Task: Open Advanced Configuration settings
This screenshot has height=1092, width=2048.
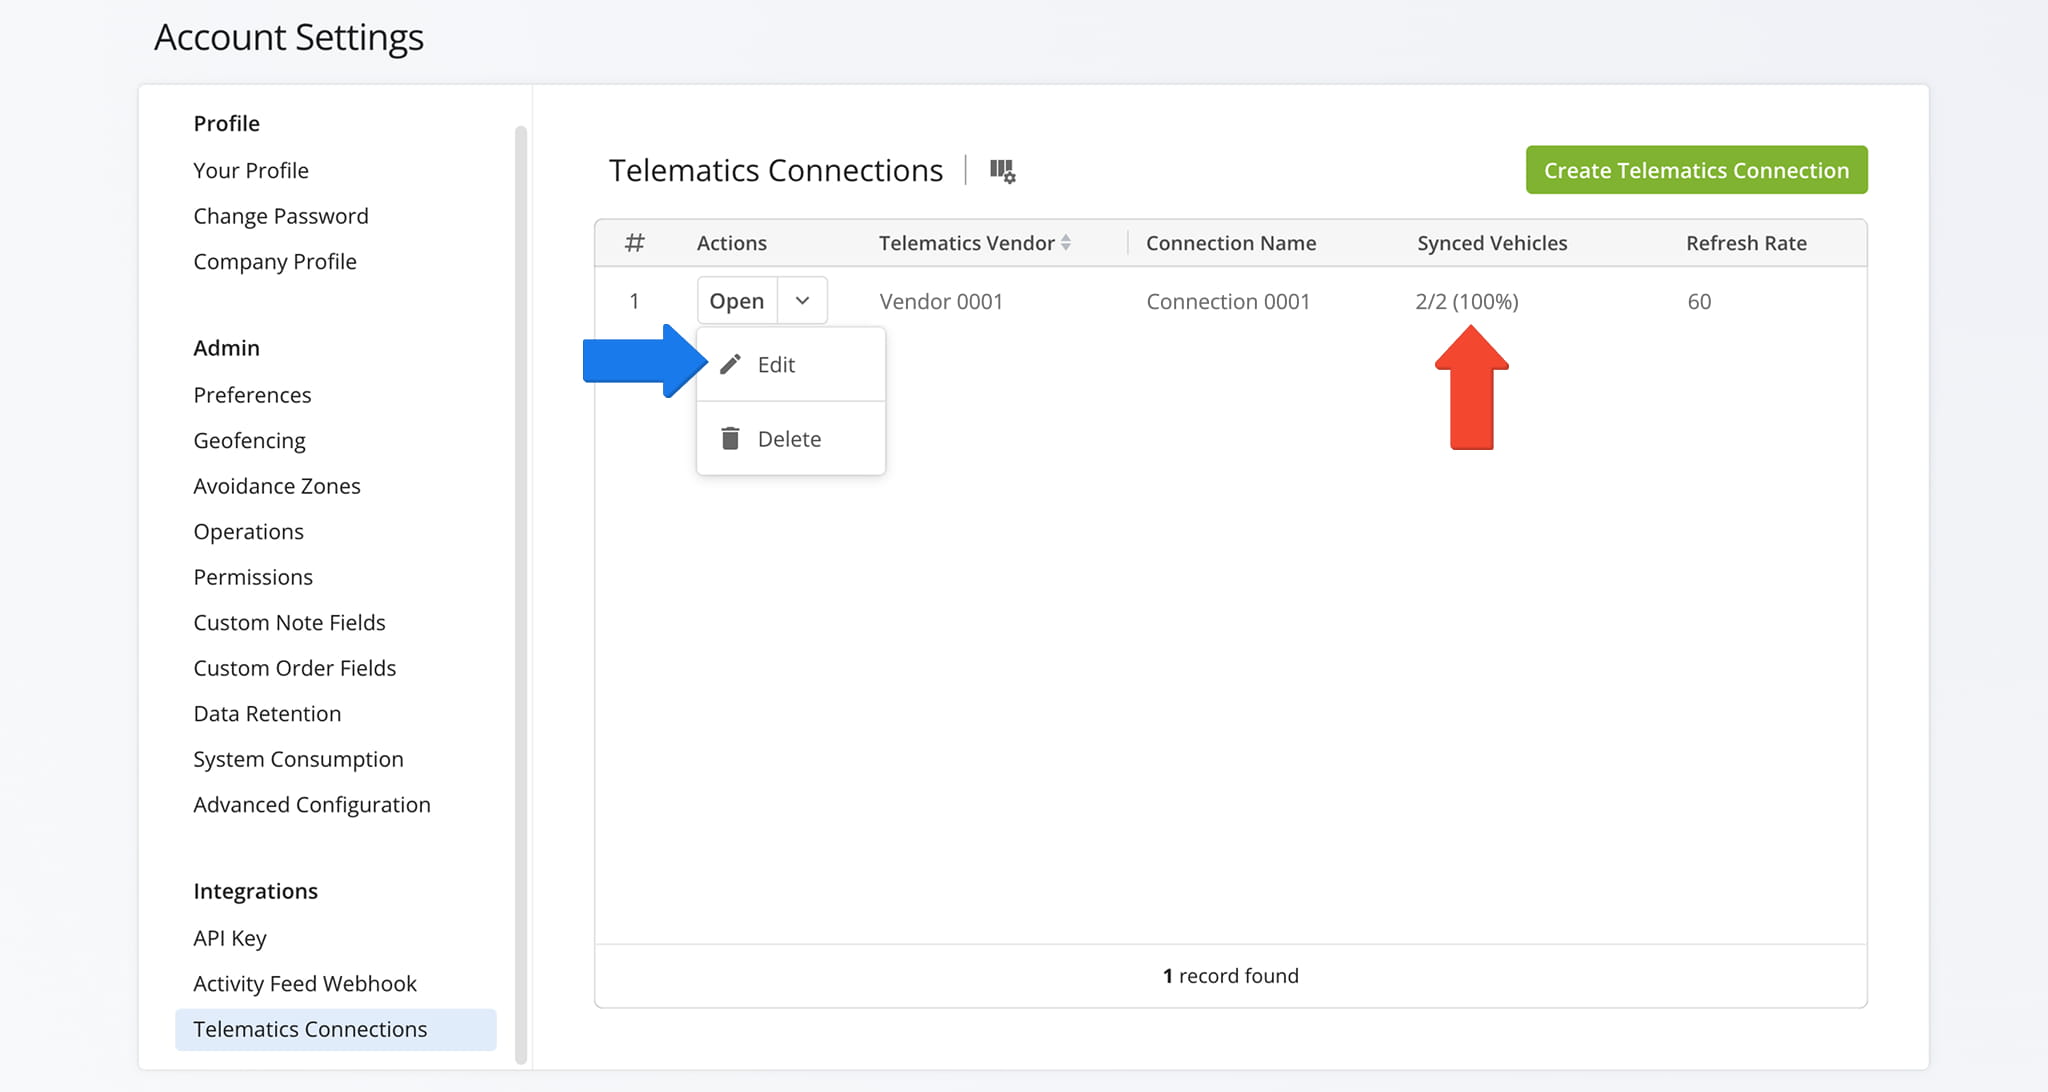Action: pos(312,805)
